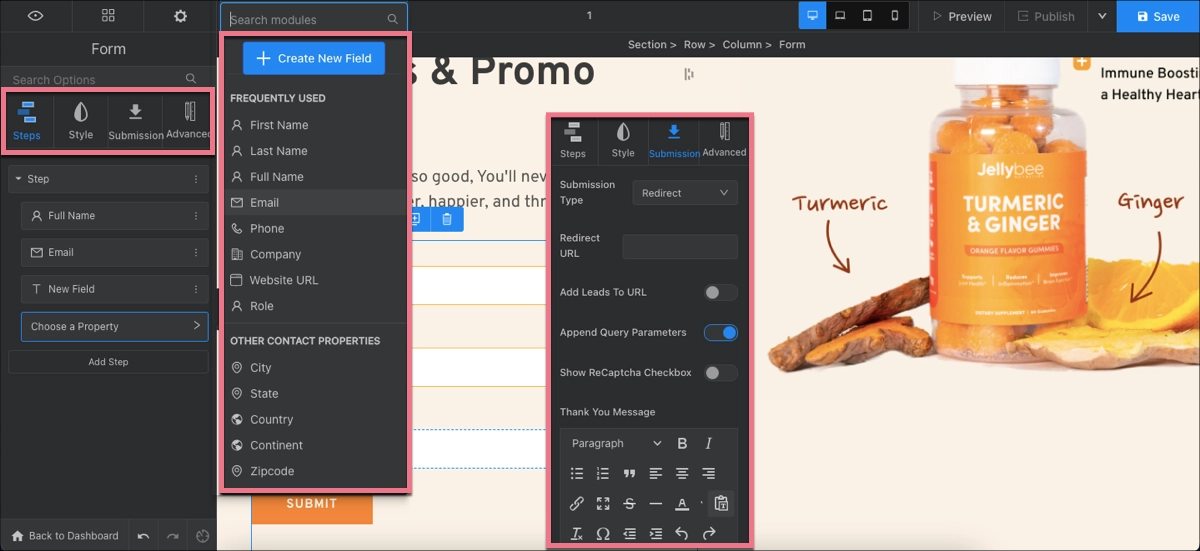The height and width of the screenshot is (551, 1200).
Task: Switch to mobile device view
Action: 894,16
